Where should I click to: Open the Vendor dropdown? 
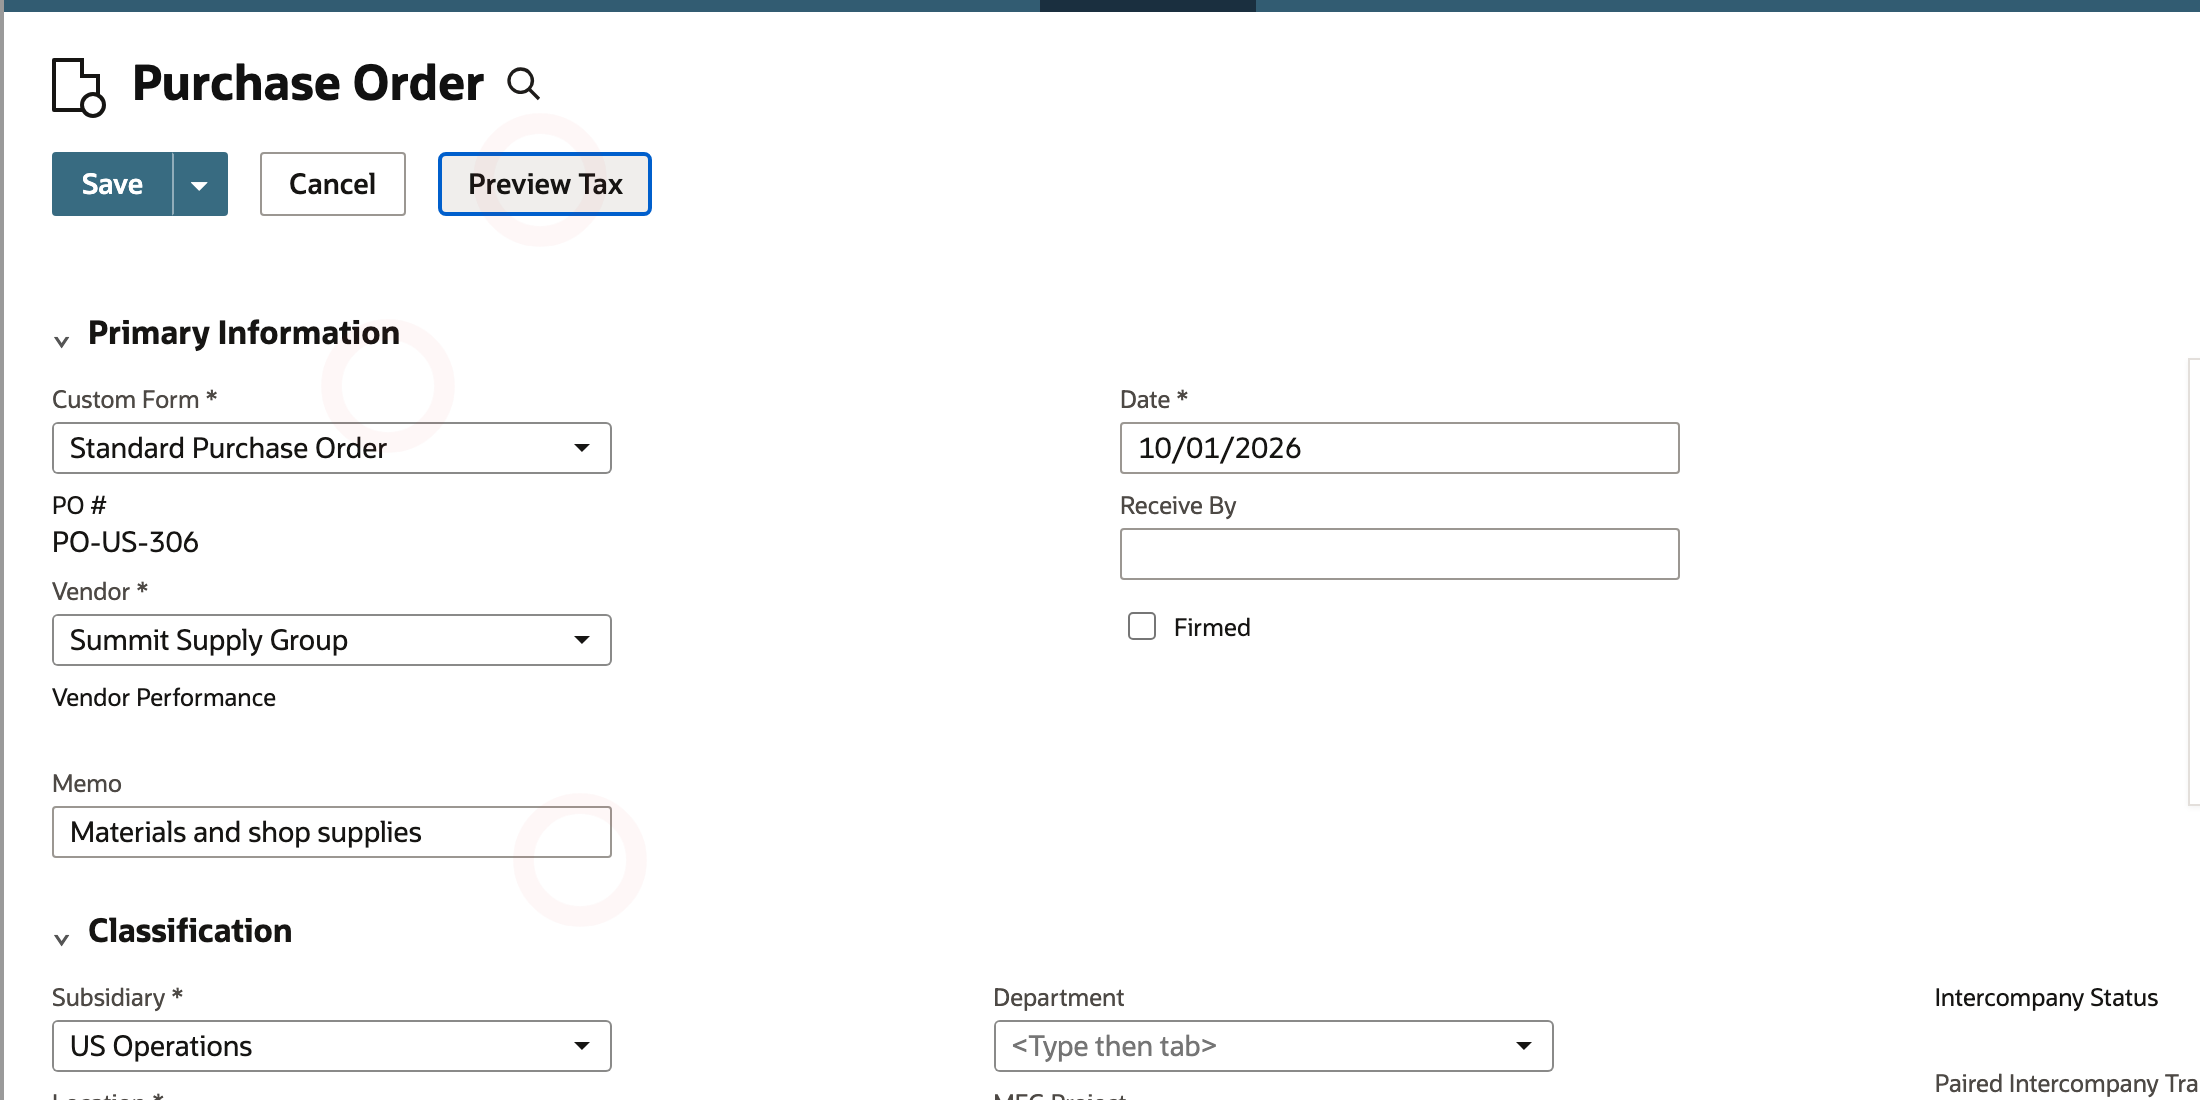click(332, 640)
